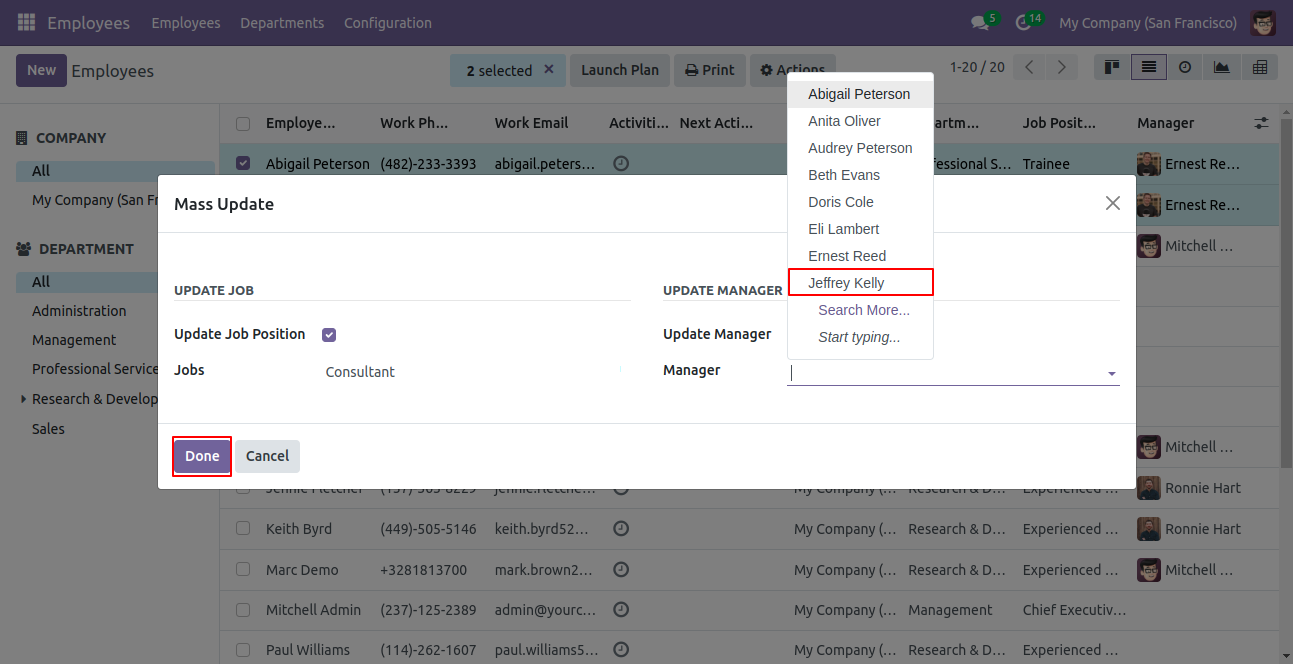This screenshot has width=1293, height=664.
Task: Click Marc Demo's activity clock icon
Action: tap(621, 569)
